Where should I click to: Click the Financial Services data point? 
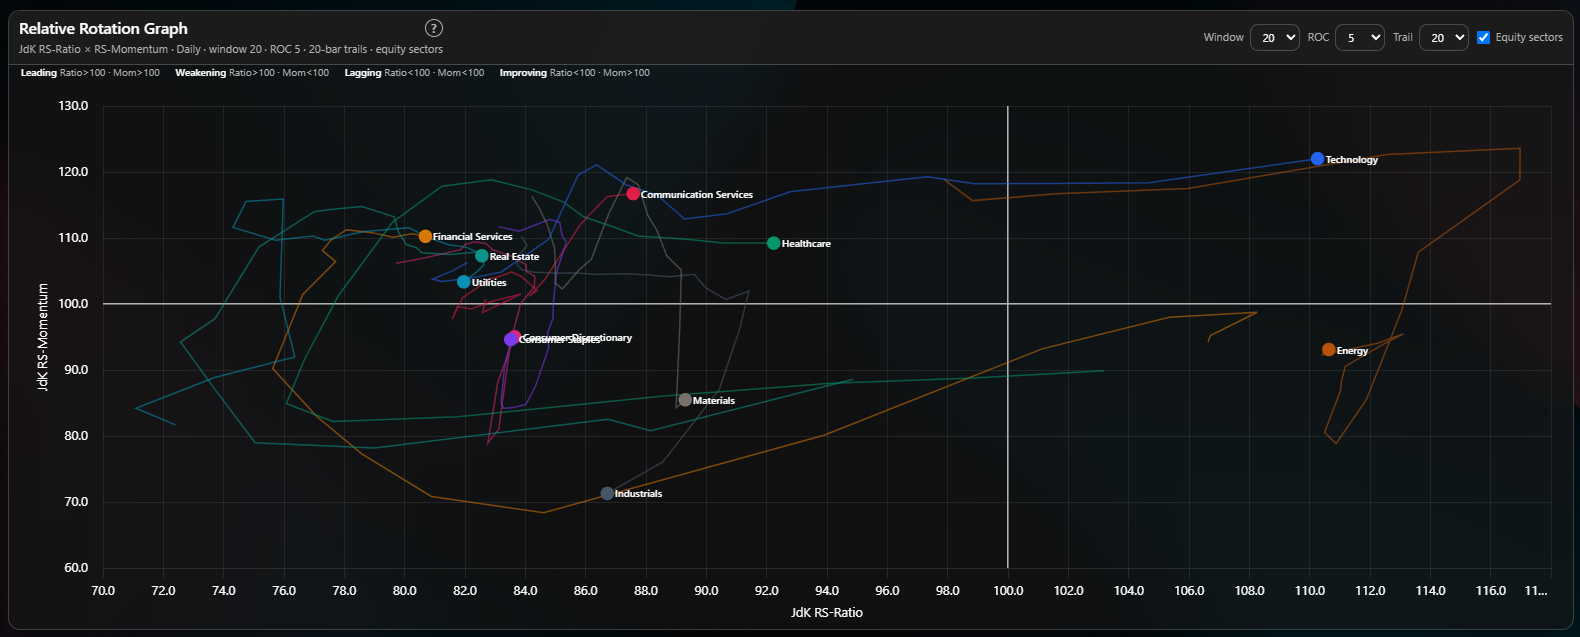(x=425, y=236)
